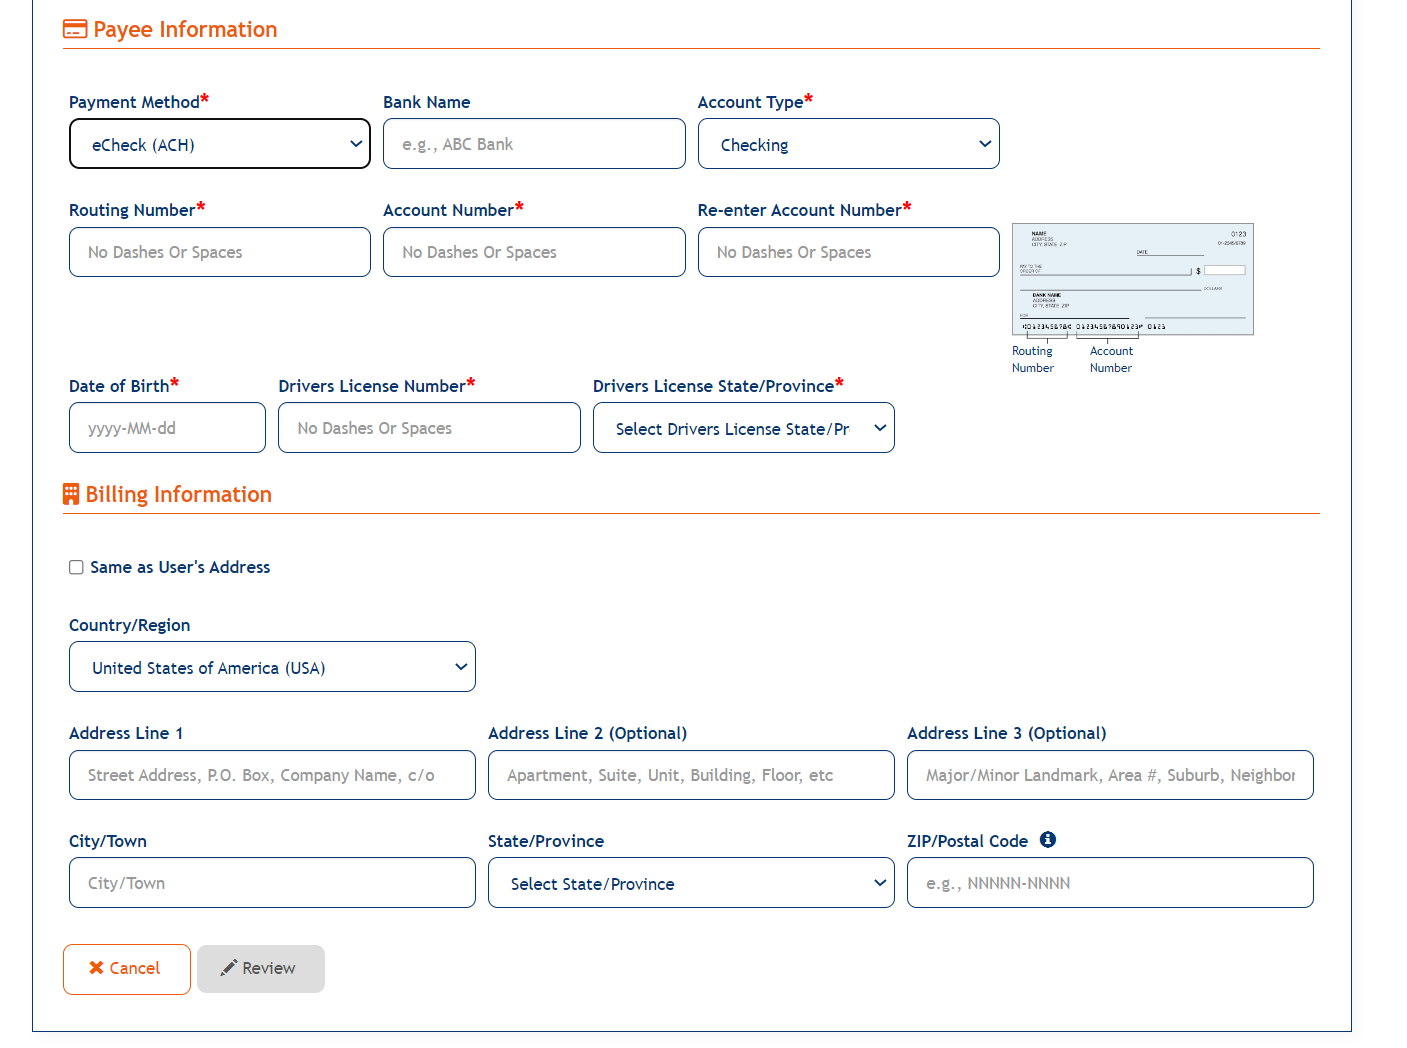Click the sample check image
The height and width of the screenshot is (1048, 1407).
(x=1132, y=279)
